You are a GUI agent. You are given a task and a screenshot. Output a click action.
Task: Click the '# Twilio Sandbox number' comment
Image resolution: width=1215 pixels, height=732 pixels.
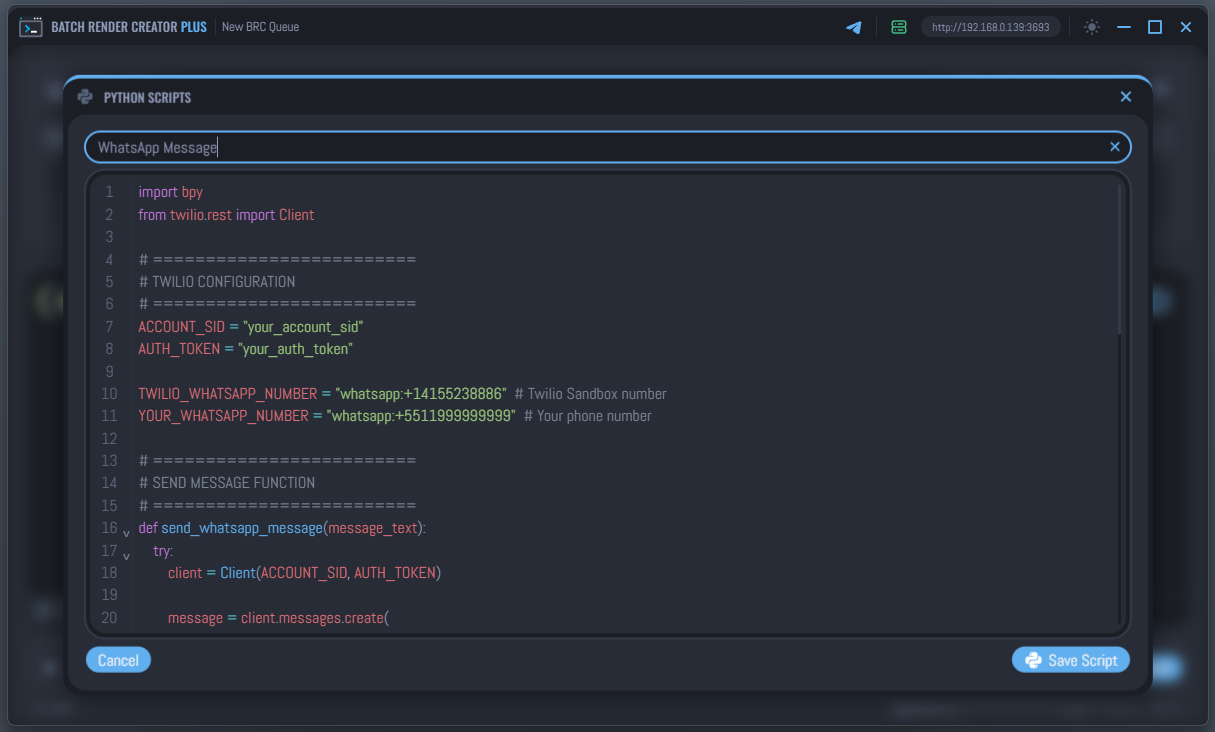pyautogui.click(x=590, y=394)
